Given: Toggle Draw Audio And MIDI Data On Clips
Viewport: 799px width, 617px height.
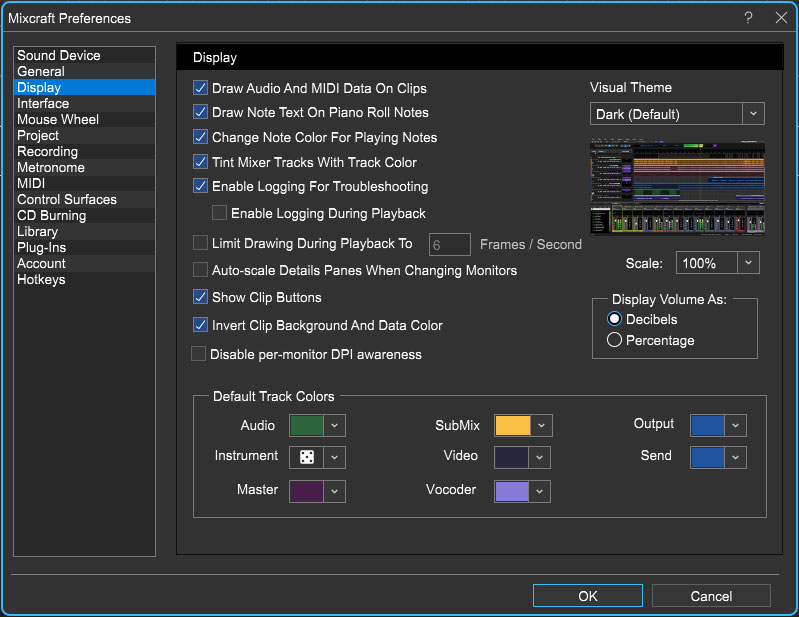Looking at the screenshot, I should tap(200, 88).
